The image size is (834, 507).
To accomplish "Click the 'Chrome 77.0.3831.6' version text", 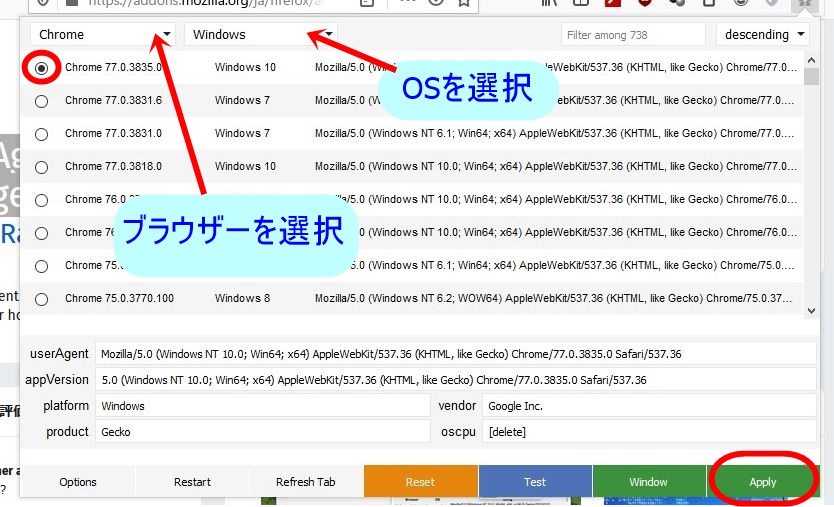I will (113, 101).
